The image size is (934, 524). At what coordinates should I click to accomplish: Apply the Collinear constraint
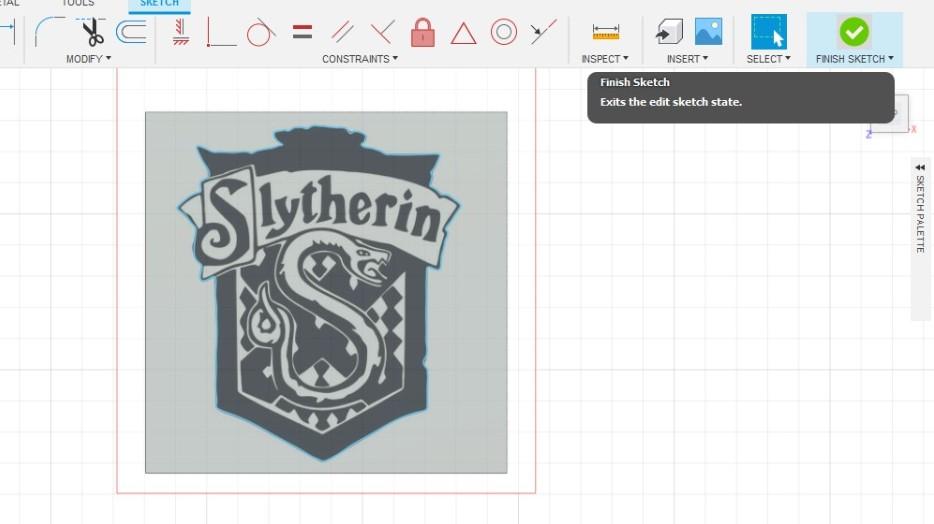click(x=543, y=32)
